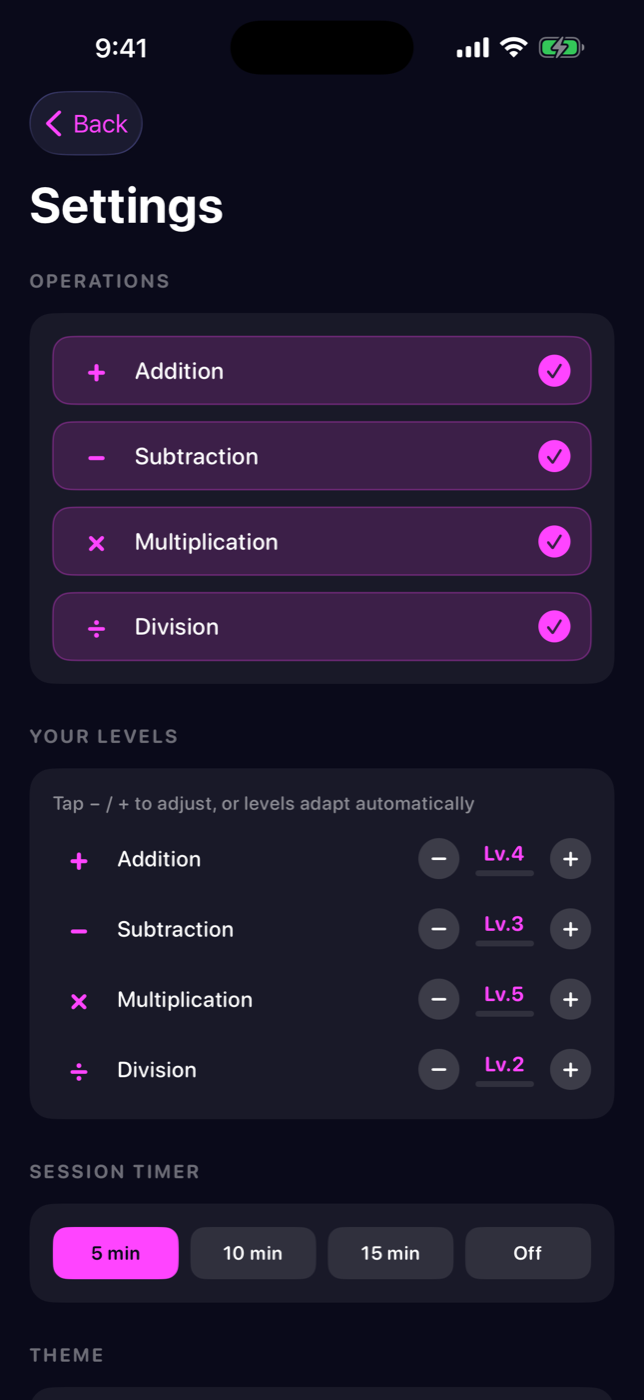This screenshot has height=1400, width=644.
Task: Tap the minus icon for Addition level
Action: [x=439, y=859]
